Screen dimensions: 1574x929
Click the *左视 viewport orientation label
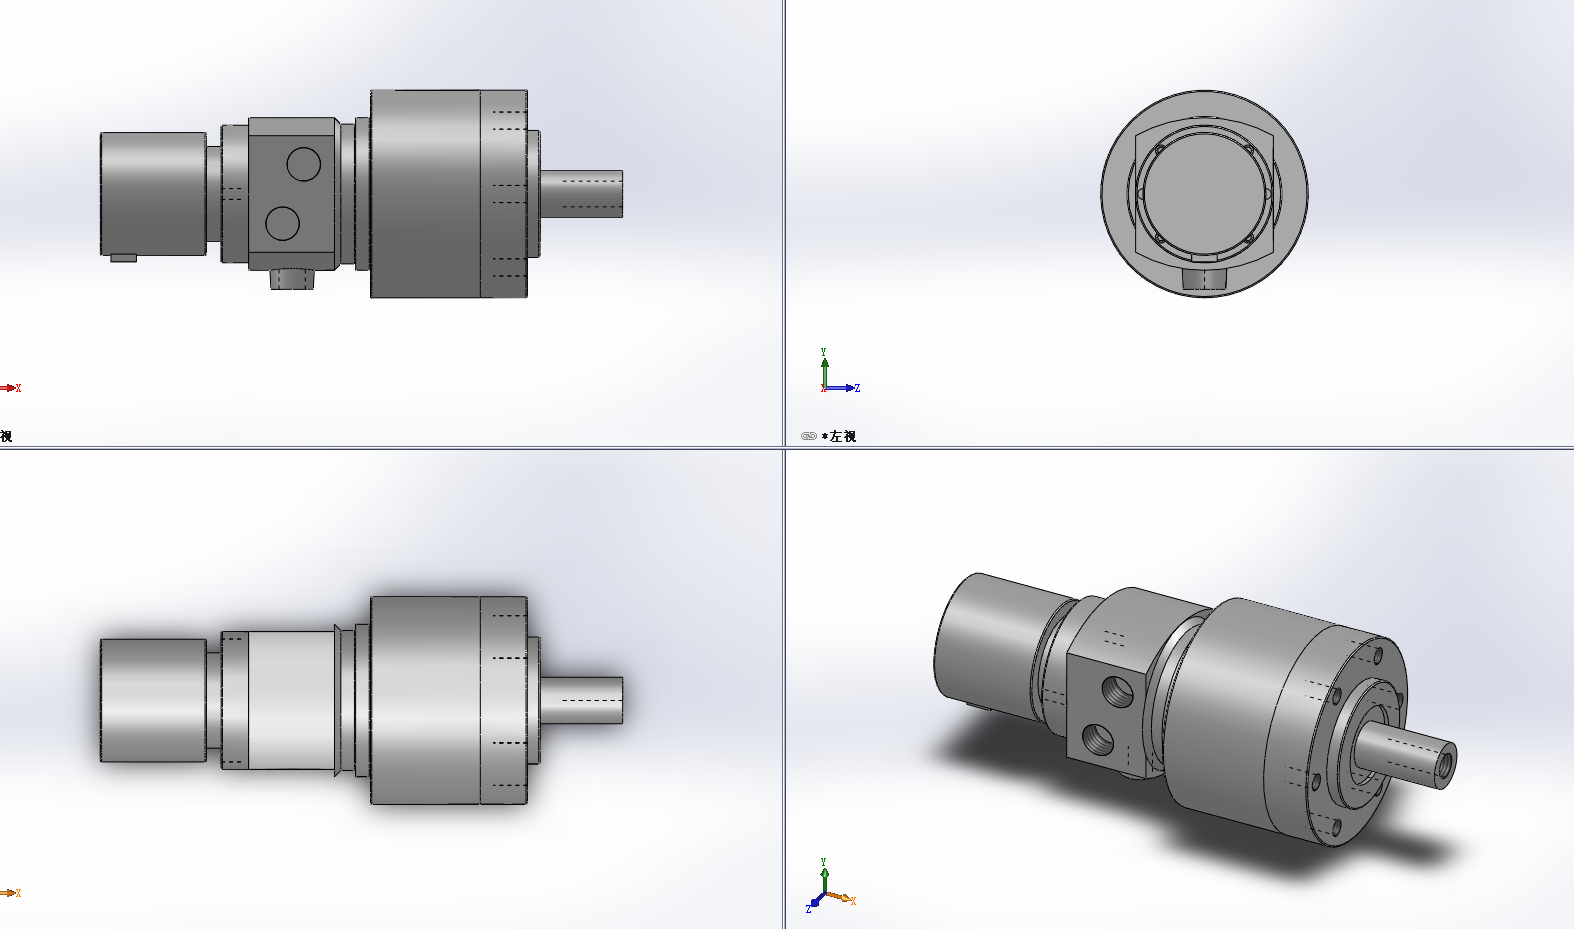[x=838, y=436]
